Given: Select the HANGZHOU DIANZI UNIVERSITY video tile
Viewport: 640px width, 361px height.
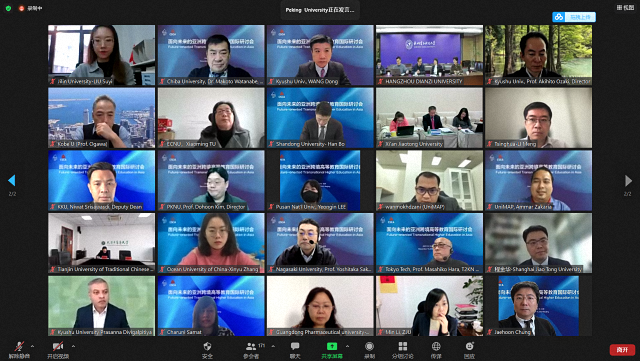Looking at the screenshot, I should 429,55.
